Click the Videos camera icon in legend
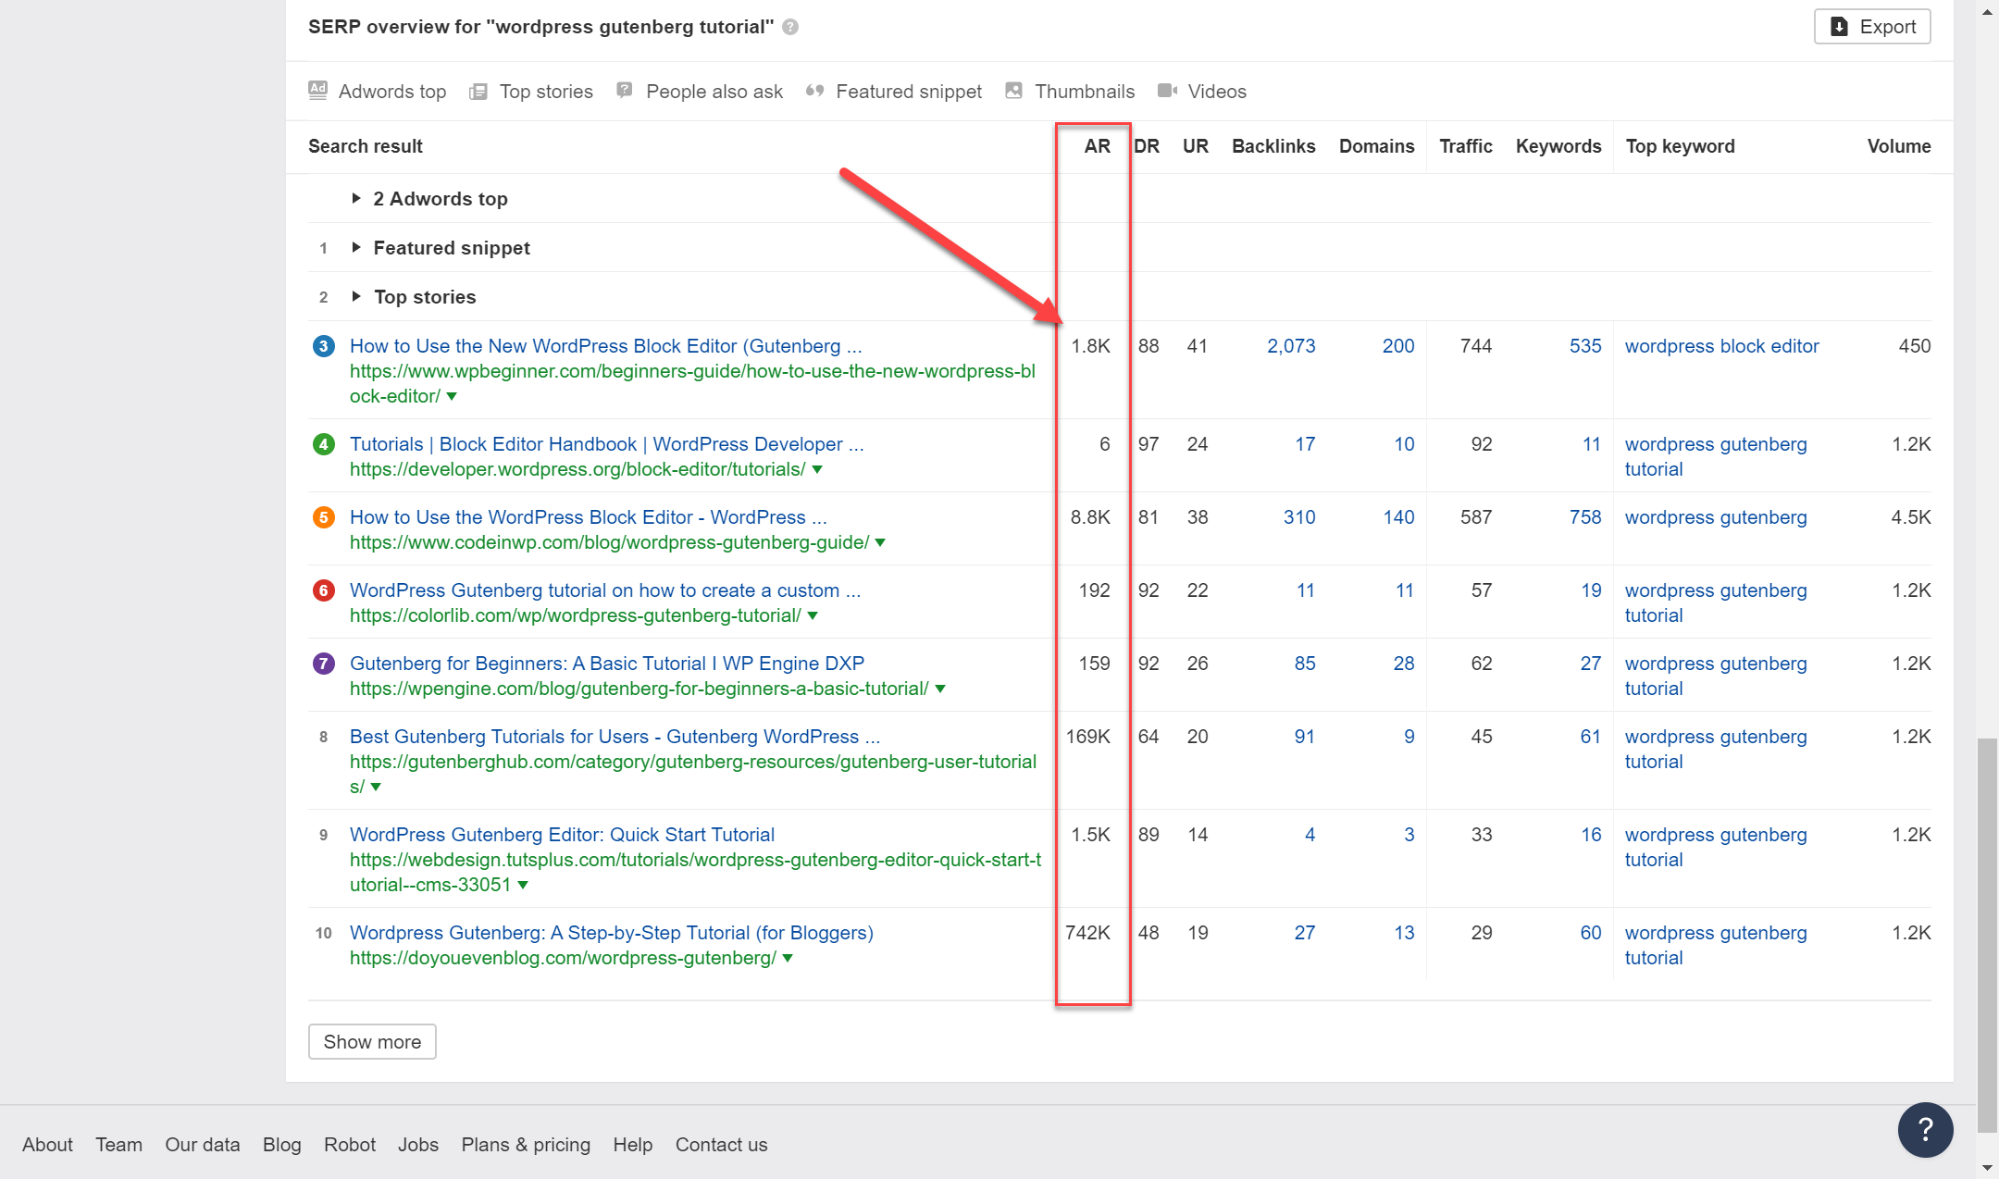1999x1180 pixels. [1167, 90]
